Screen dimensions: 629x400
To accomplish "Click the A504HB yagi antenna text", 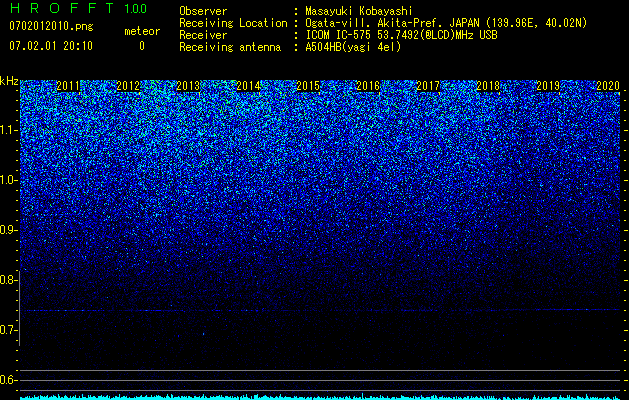I will [353, 47].
